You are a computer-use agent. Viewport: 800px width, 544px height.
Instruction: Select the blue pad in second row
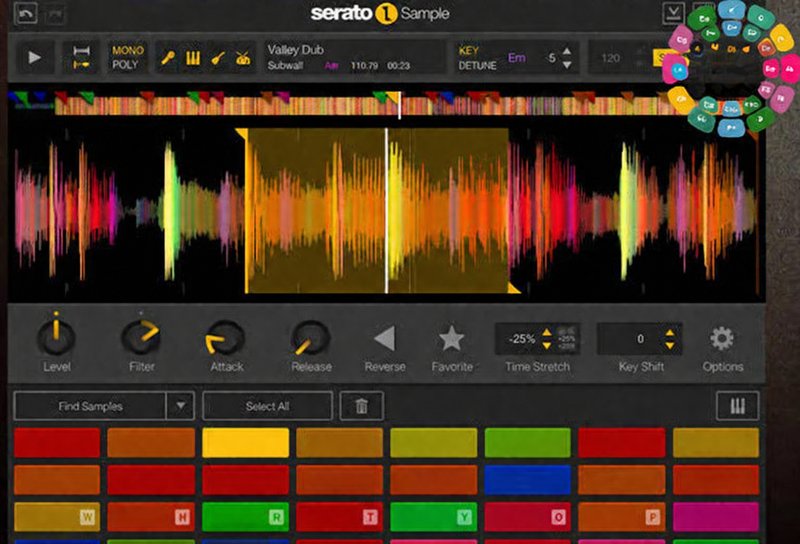point(528,480)
